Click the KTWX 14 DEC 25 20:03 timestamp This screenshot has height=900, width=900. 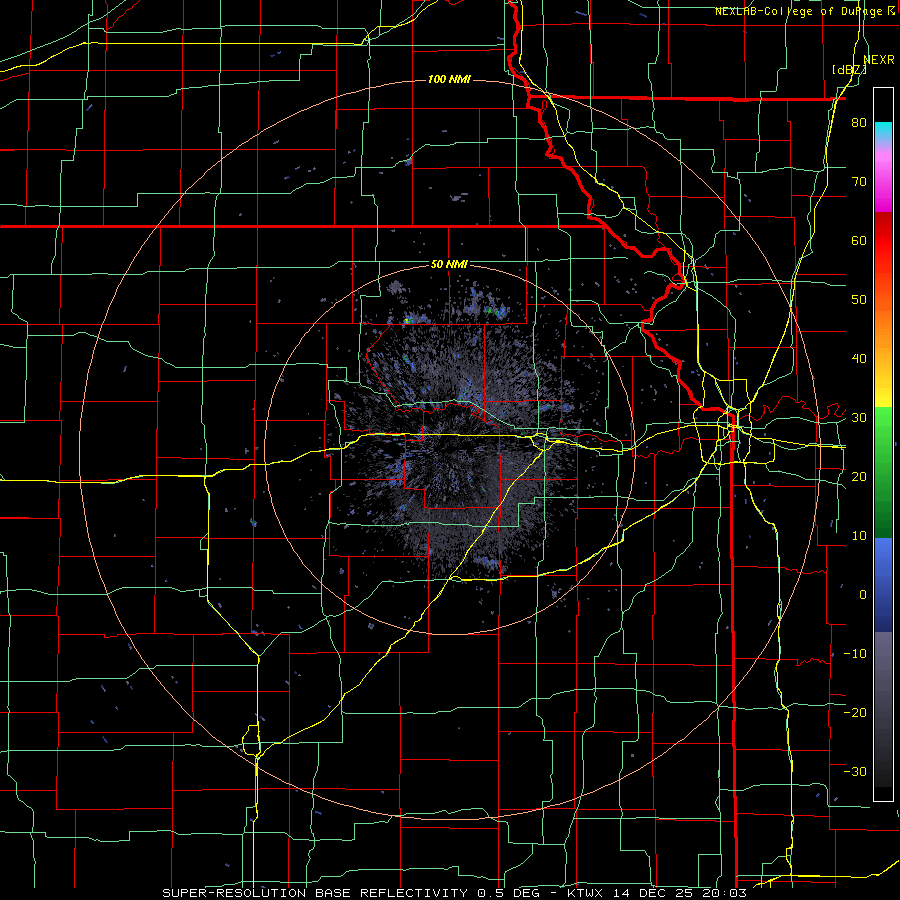tap(656, 893)
